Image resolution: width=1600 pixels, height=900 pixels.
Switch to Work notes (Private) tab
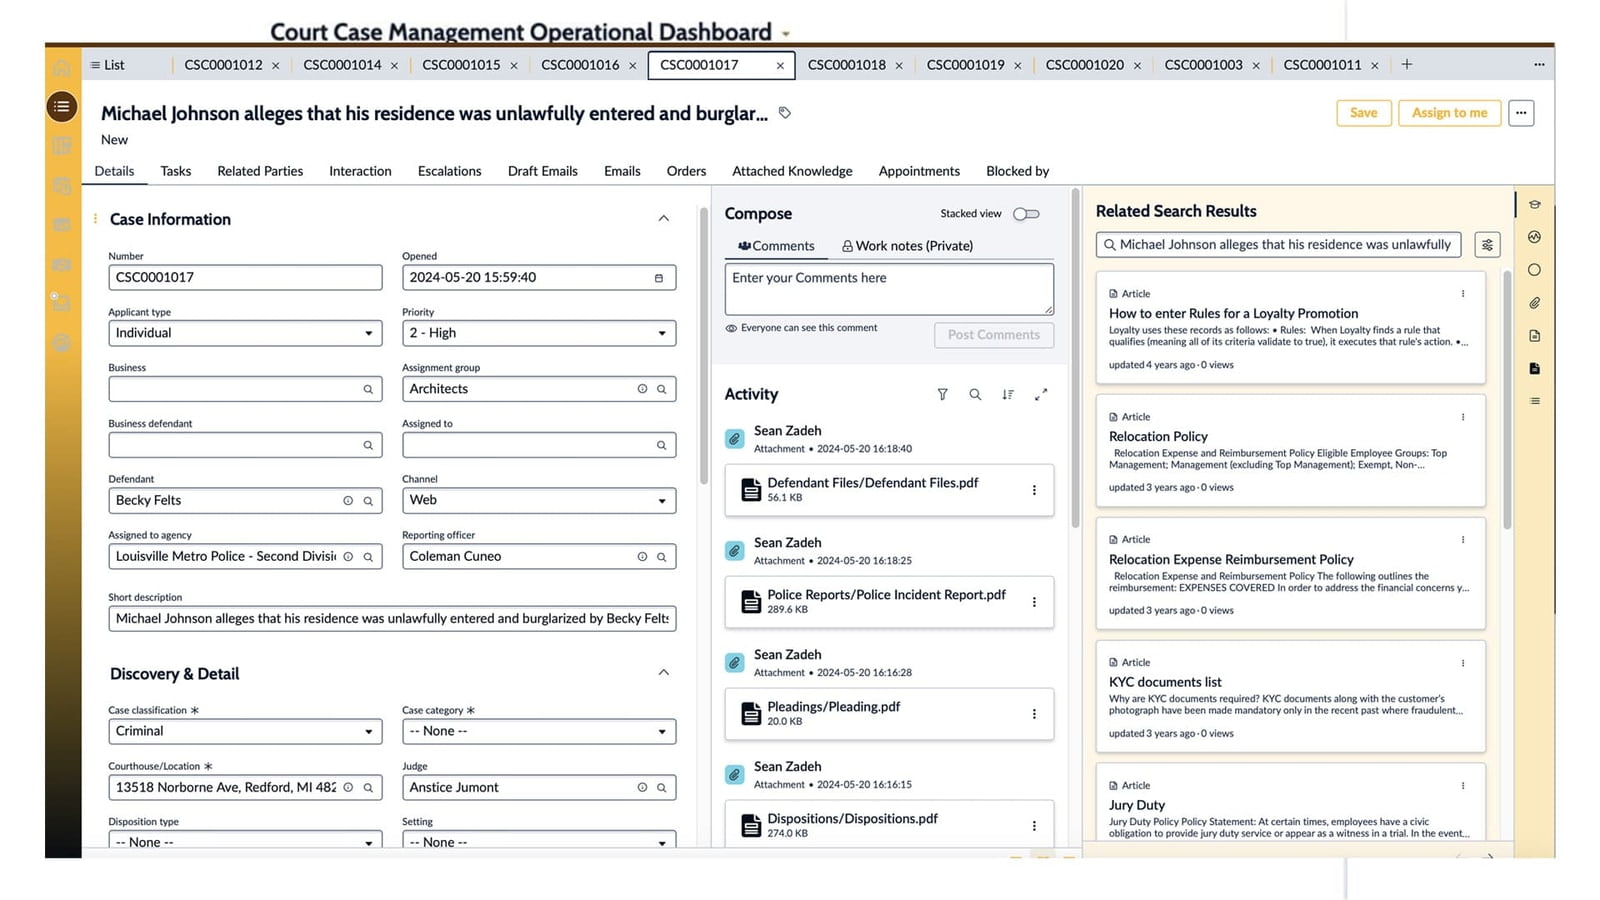tap(907, 246)
